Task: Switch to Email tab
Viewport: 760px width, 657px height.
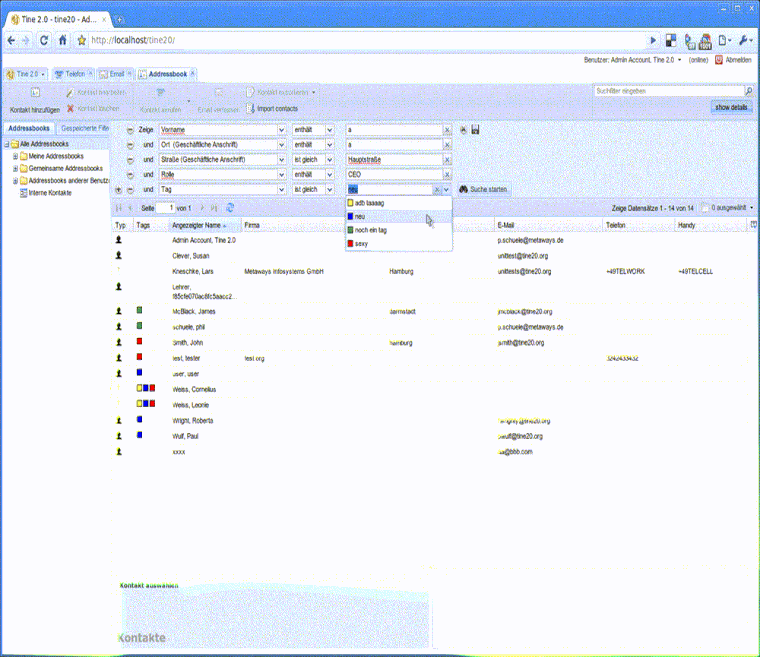Action: pos(115,74)
